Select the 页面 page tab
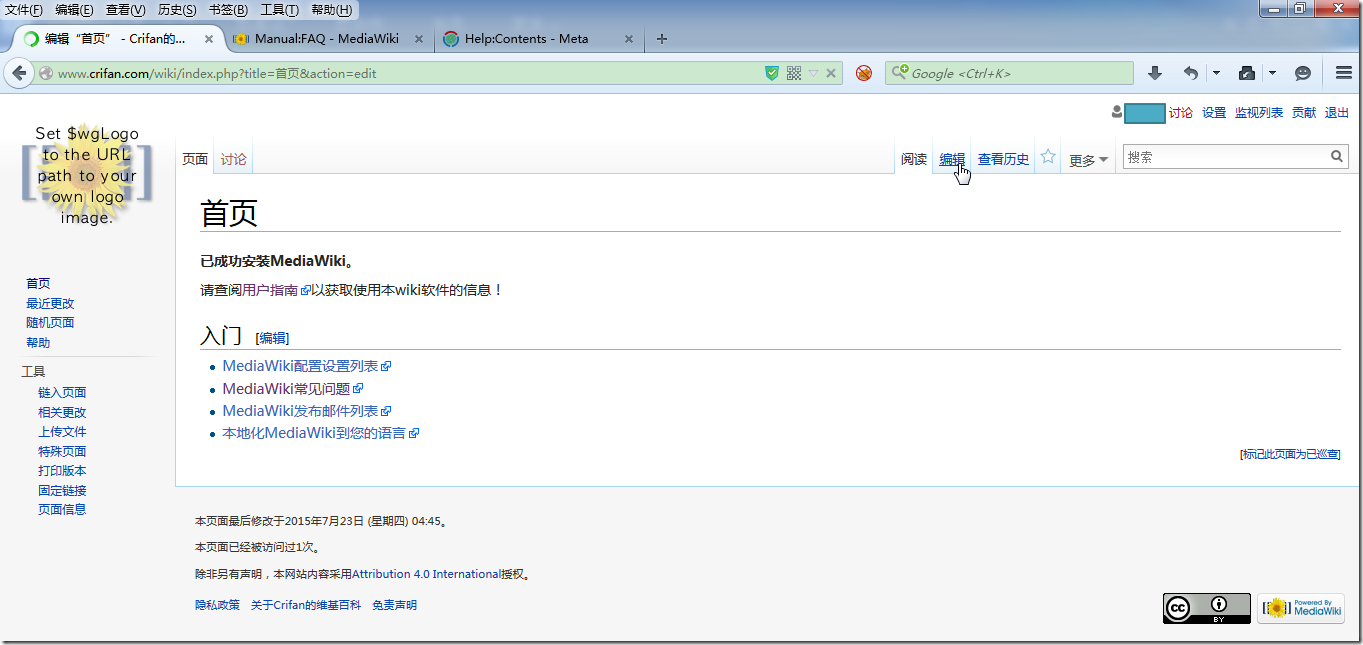Viewport: 1363px width, 645px height. point(195,159)
